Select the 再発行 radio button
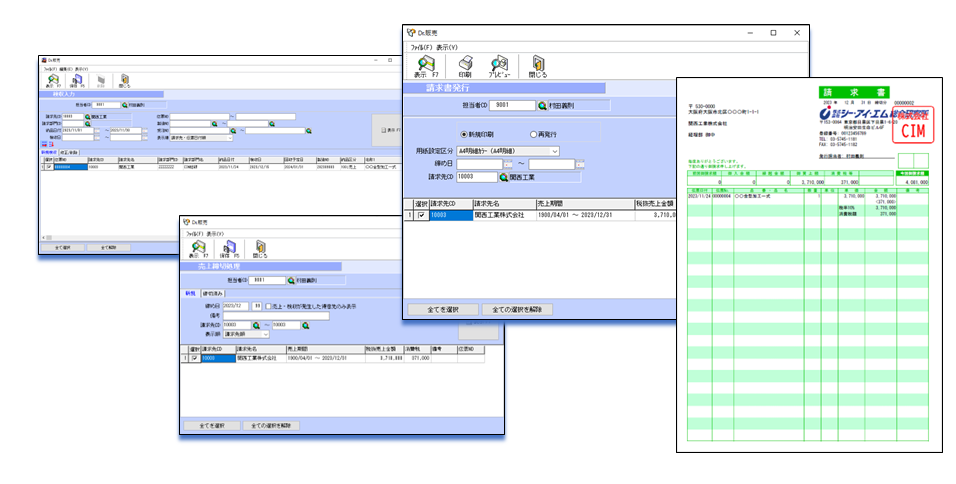This screenshot has height=484, width=956. tap(543, 134)
